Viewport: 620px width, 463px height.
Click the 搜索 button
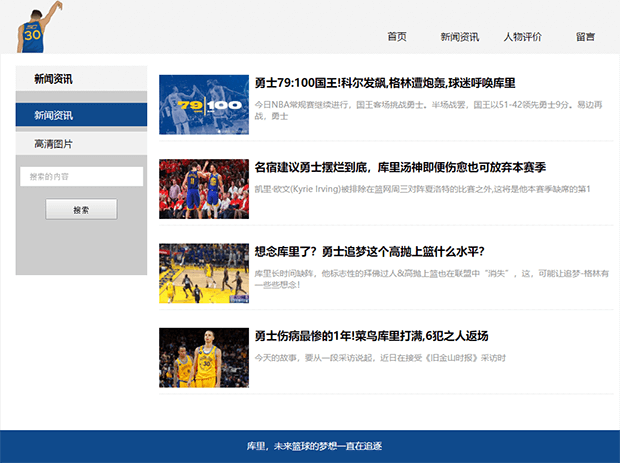coord(81,209)
